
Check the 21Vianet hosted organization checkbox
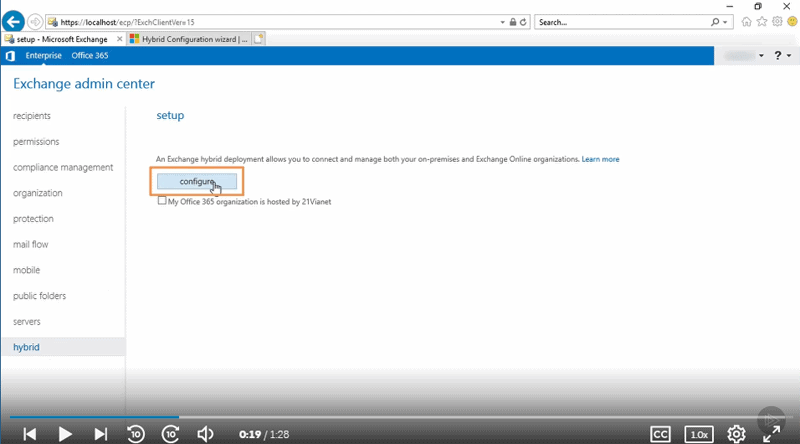click(x=162, y=201)
